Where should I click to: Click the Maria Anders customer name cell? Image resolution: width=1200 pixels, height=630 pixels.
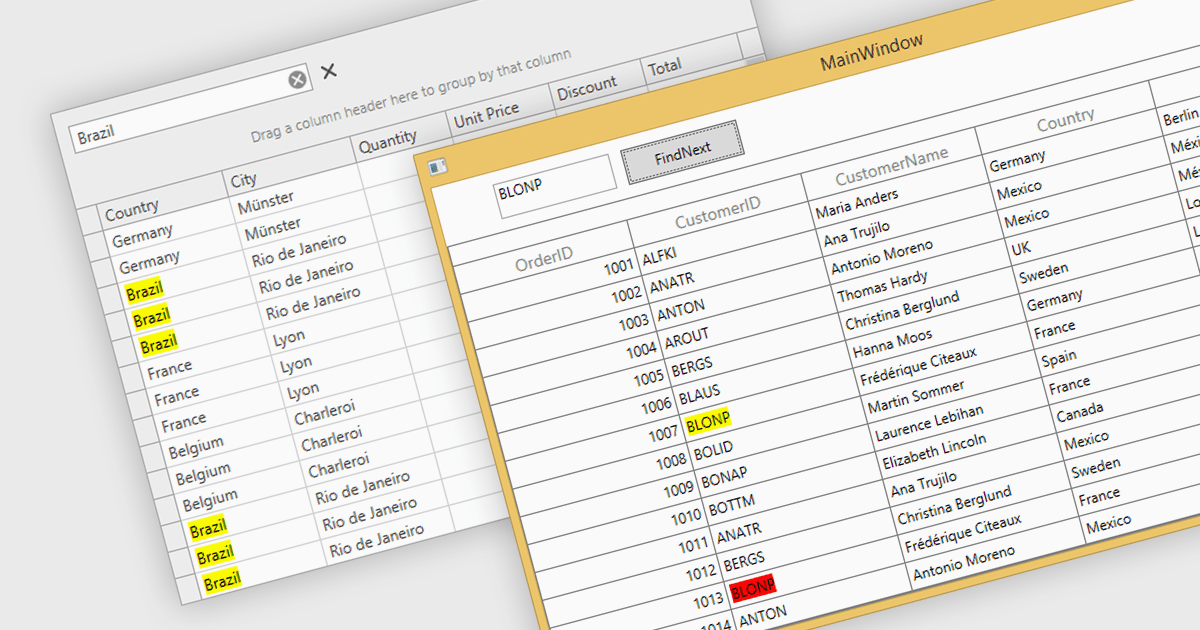pyautogui.click(x=856, y=204)
